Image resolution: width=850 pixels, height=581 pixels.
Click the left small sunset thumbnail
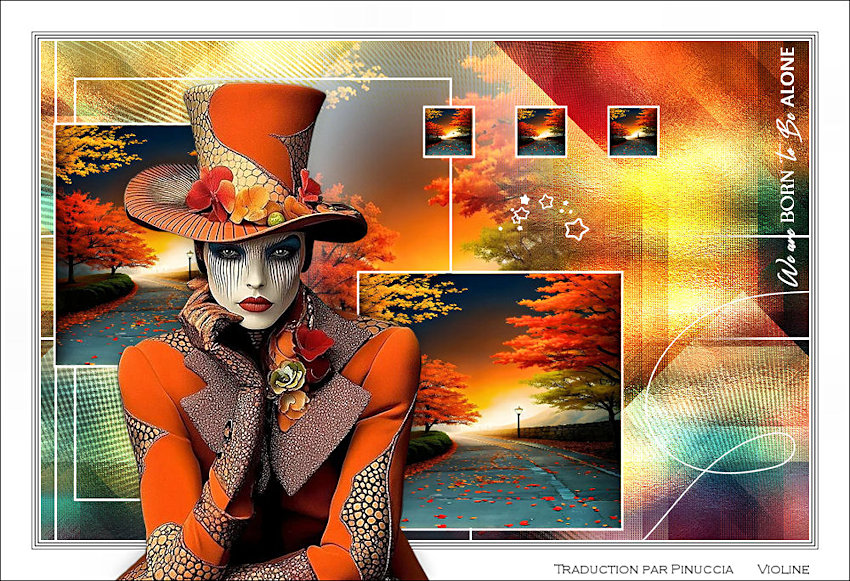(448, 131)
